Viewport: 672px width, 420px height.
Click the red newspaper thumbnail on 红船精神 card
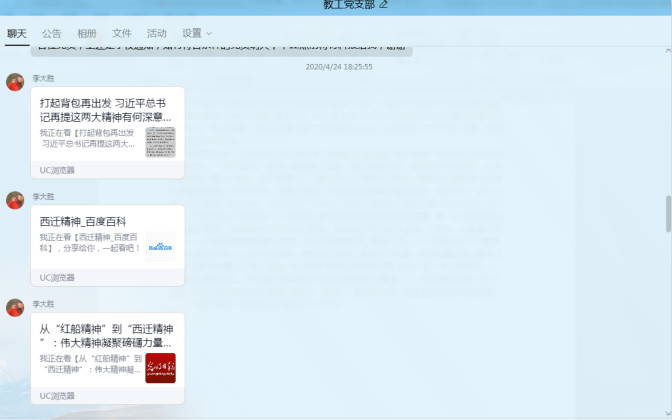pyautogui.click(x=160, y=367)
